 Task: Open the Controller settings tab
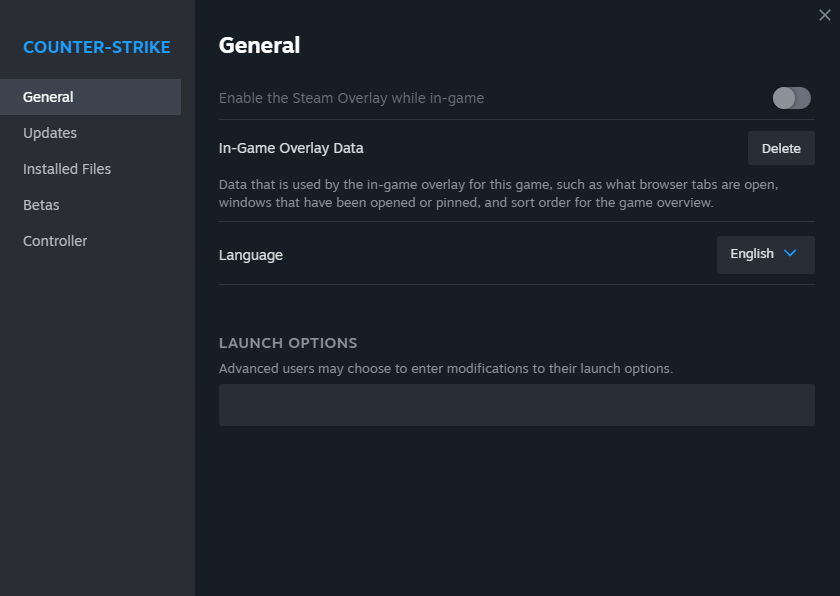pyautogui.click(x=55, y=241)
